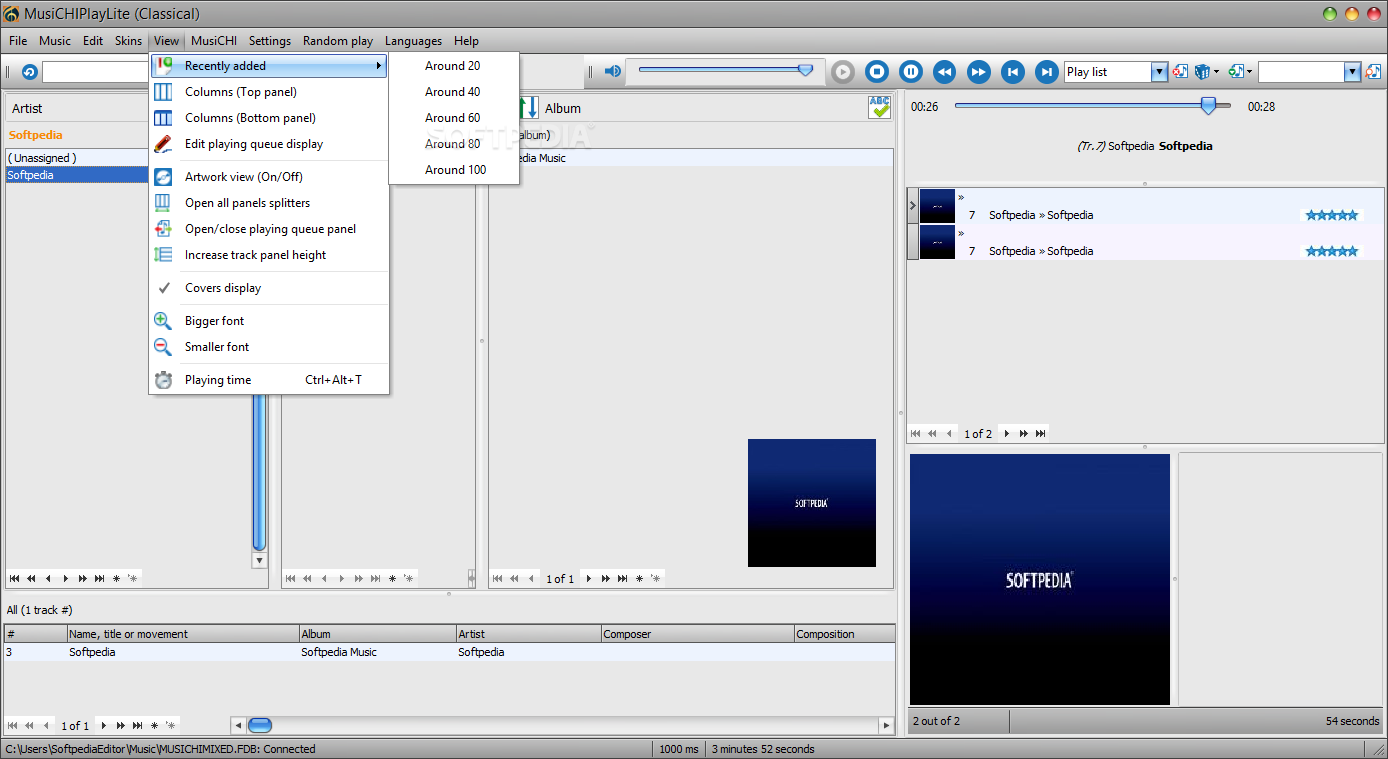This screenshot has width=1388, height=759.
Task: Jump to last album in Album panel navigator
Action: click(x=623, y=578)
